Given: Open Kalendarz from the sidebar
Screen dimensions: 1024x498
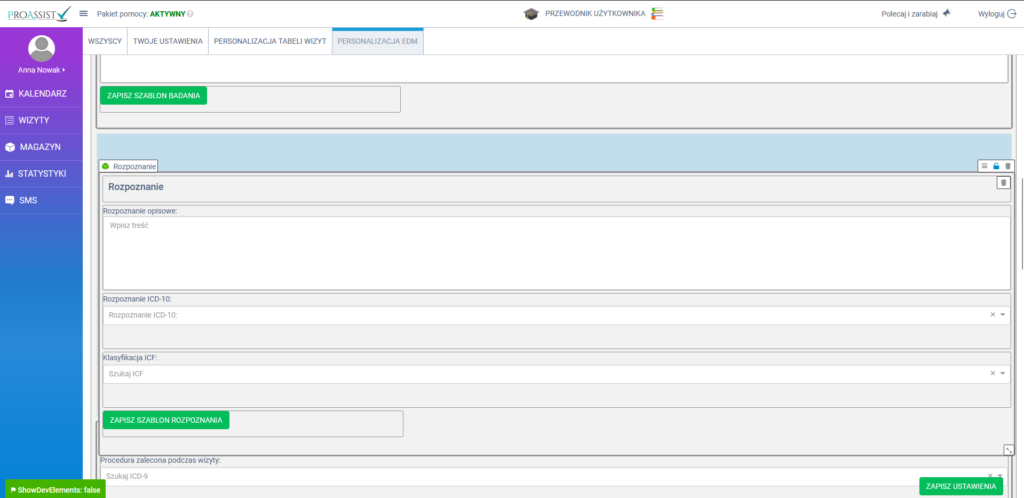Looking at the screenshot, I should 42,93.
